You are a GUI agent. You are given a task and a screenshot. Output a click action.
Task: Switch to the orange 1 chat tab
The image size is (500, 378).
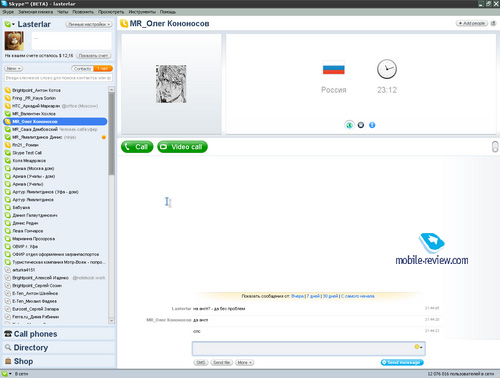pyautogui.click(x=103, y=68)
